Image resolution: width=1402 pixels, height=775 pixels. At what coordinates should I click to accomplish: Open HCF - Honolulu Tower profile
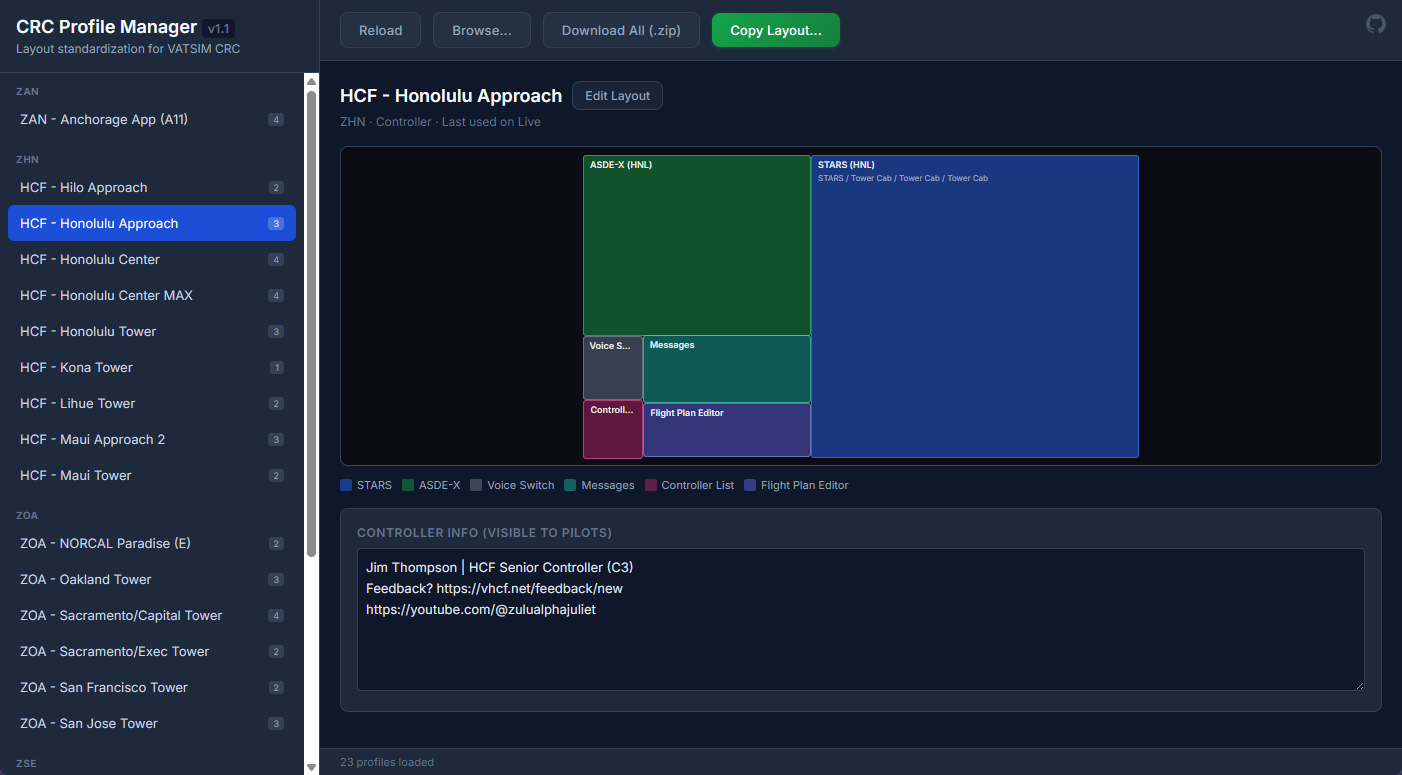pyautogui.click(x=152, y=331)
